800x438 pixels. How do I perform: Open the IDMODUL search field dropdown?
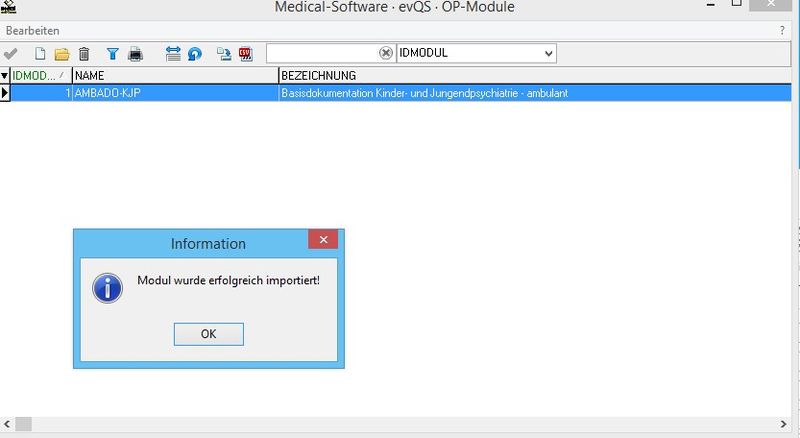[548, 53]
